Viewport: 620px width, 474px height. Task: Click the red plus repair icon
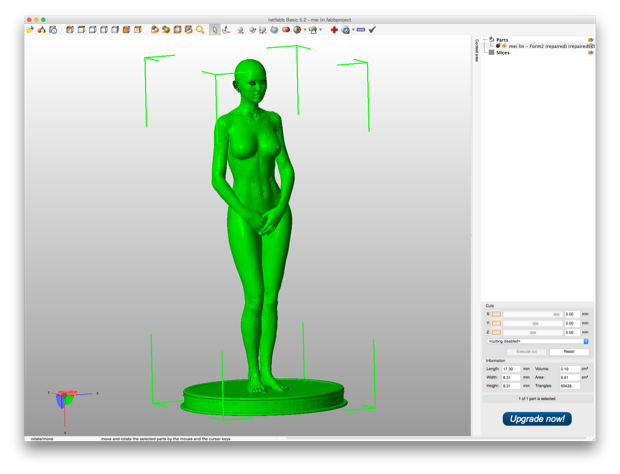(x=334, y=30)
